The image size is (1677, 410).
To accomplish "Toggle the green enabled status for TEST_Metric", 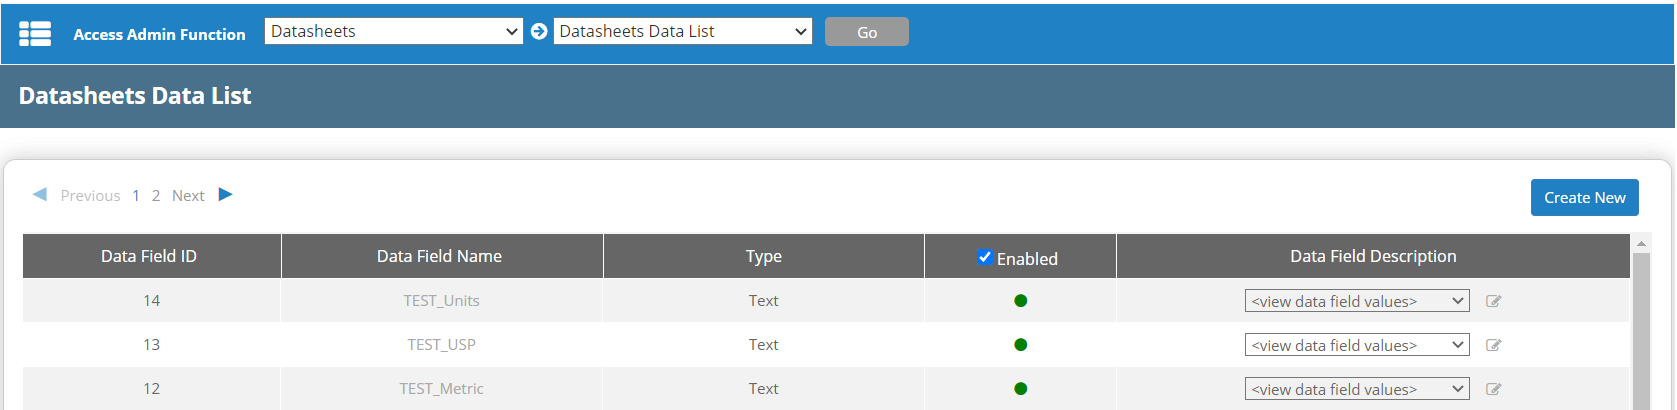I will [1020, 389].
